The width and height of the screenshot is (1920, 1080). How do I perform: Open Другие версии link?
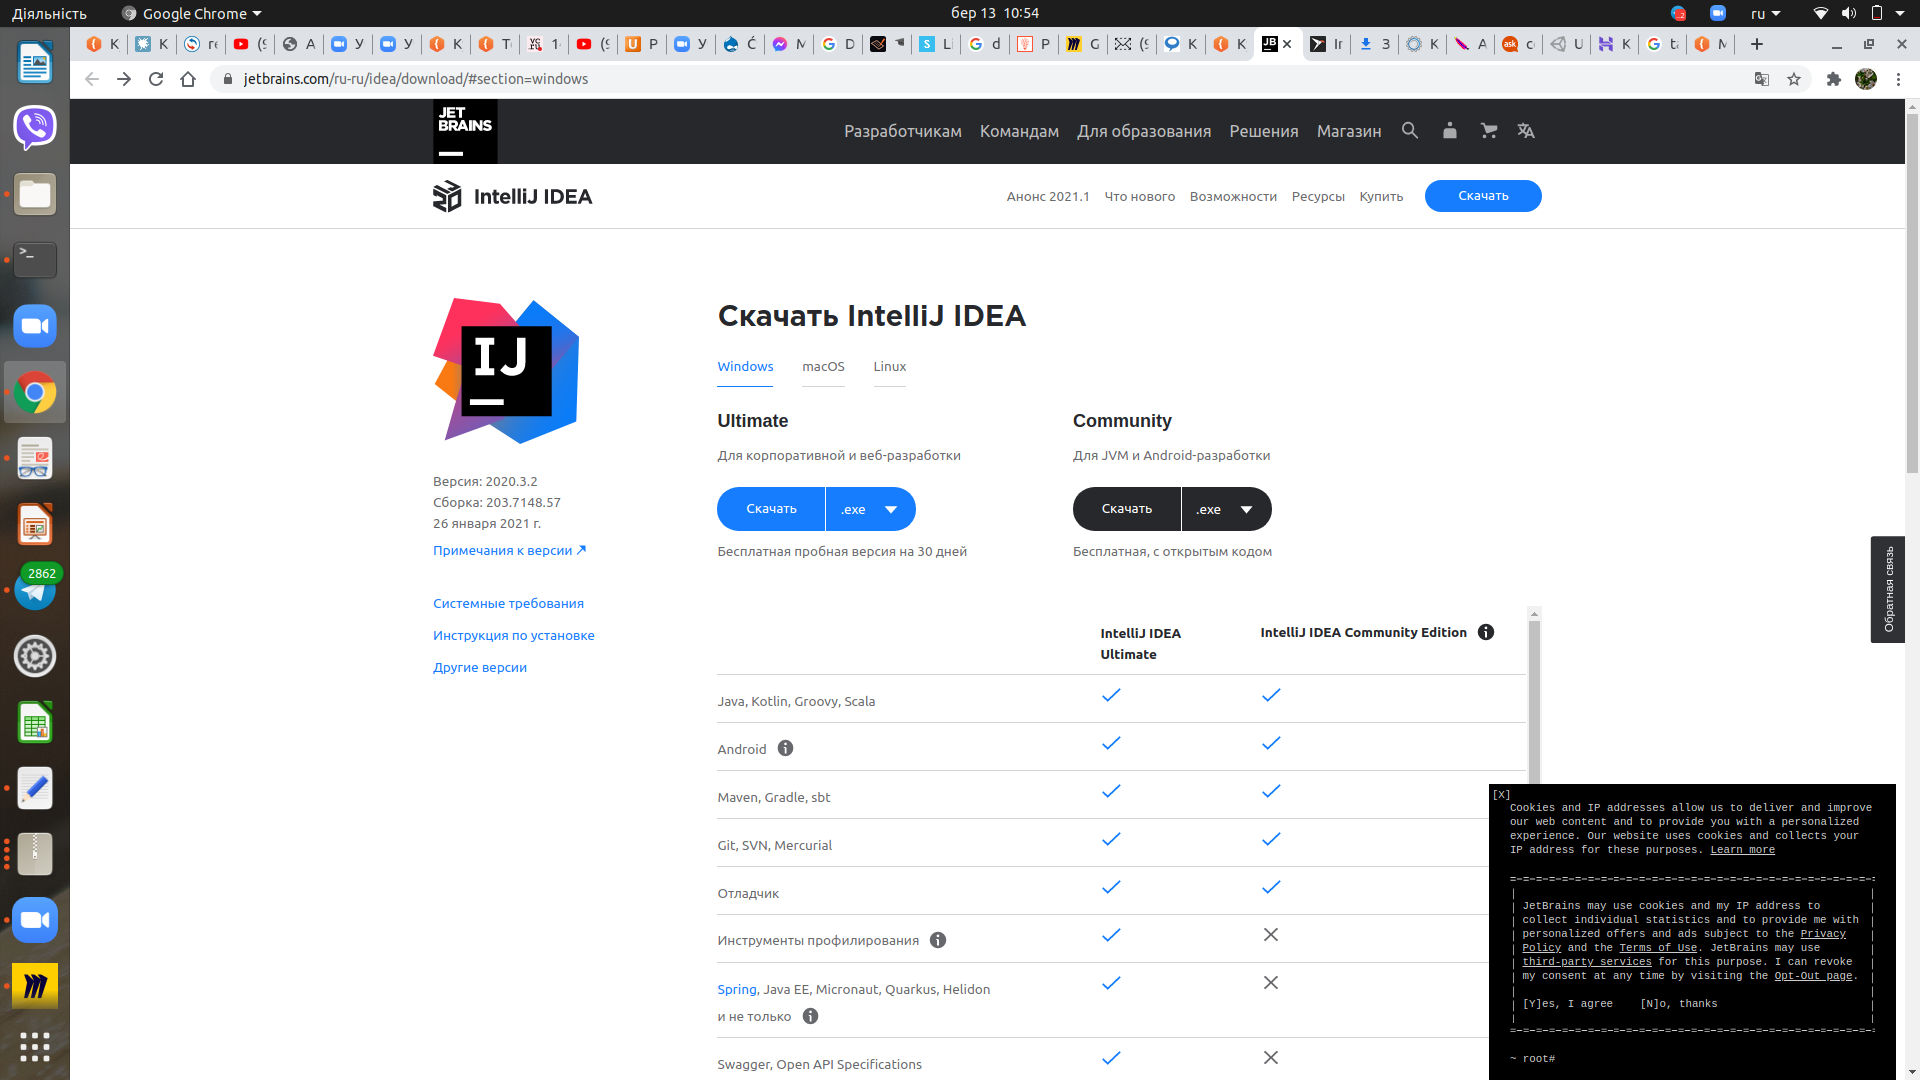[x=480, y=667]
